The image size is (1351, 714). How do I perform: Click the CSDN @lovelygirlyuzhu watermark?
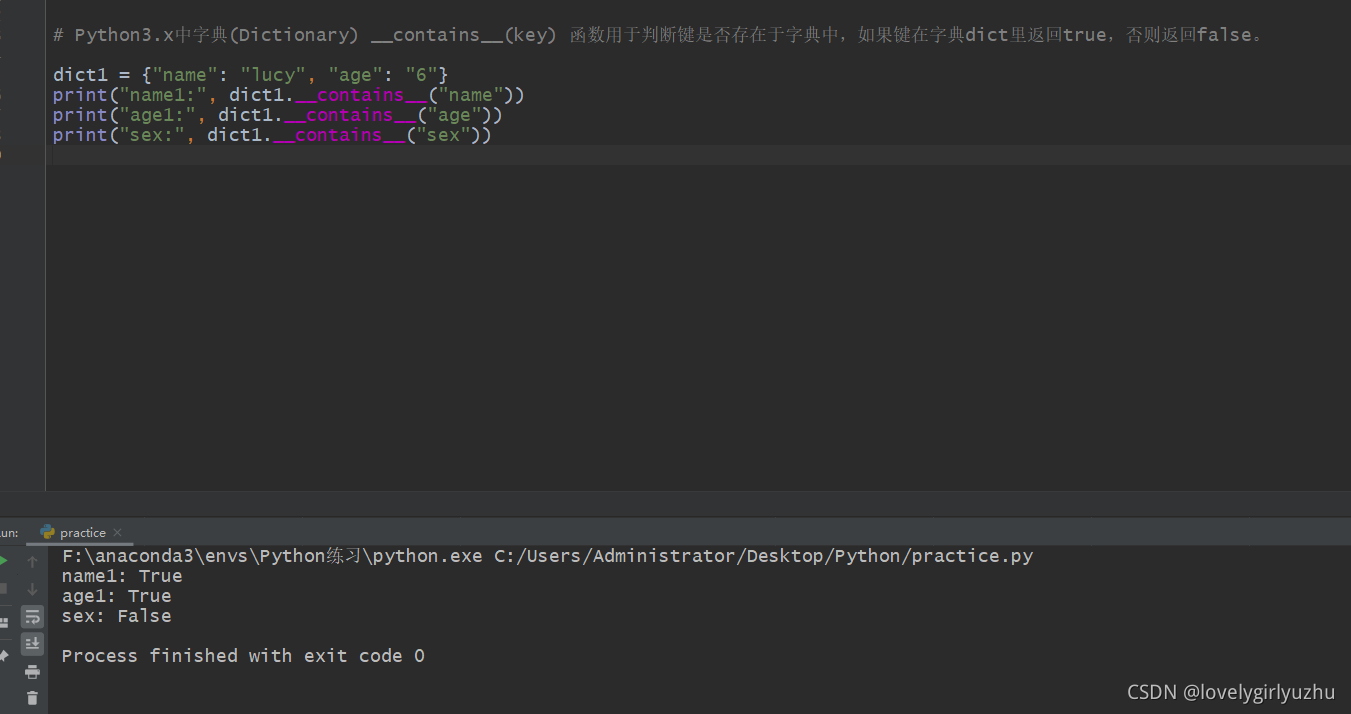tap(1231, 691)
